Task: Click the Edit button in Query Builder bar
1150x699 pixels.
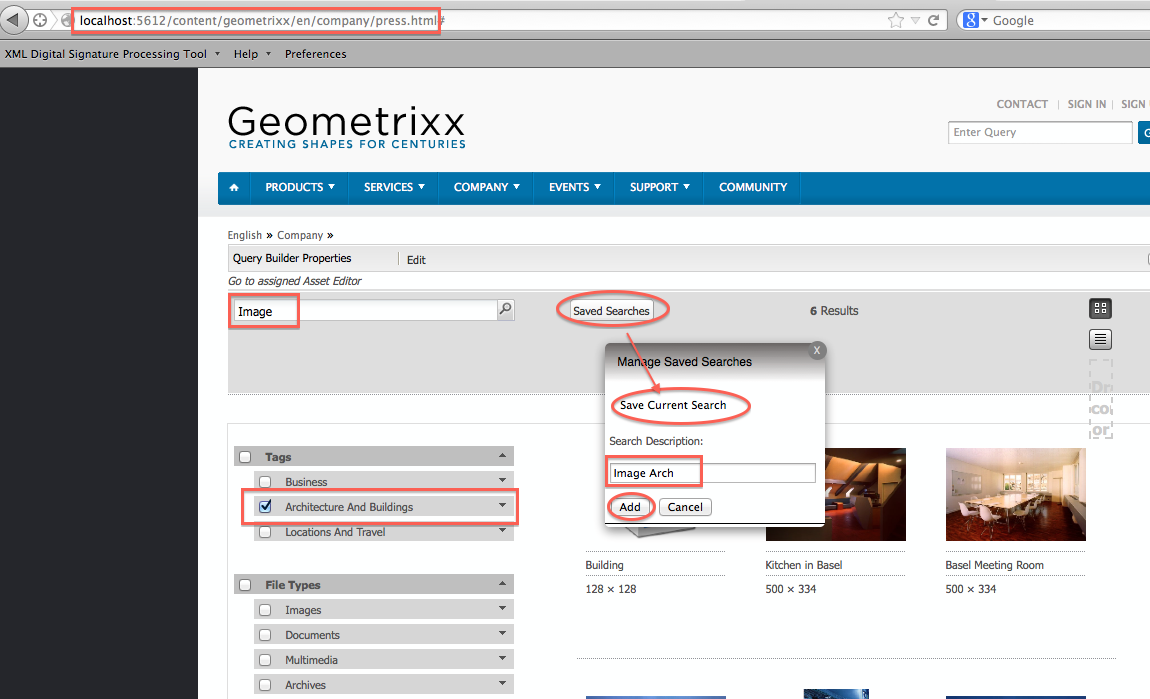Action: [416, 260]
